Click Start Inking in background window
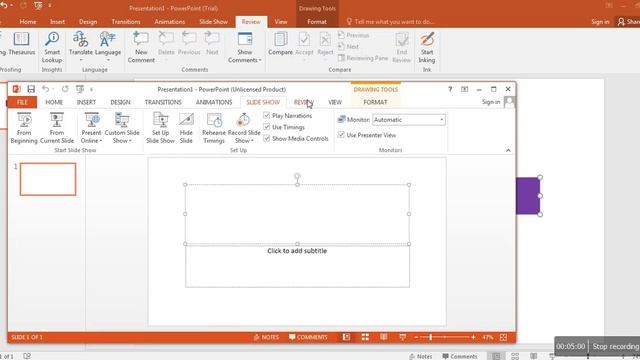This screenshot has width=640, height=360. point(427,47)
